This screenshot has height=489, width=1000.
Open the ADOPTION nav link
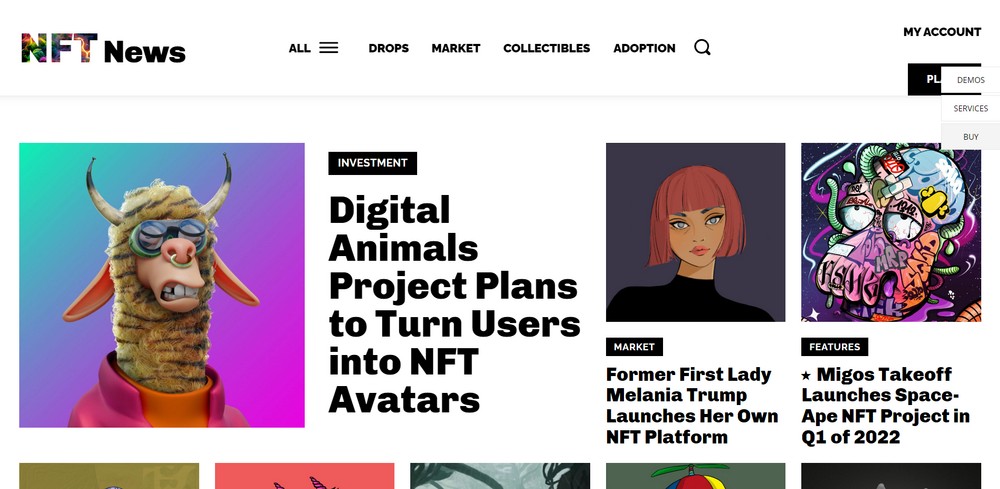click(644, 48)
